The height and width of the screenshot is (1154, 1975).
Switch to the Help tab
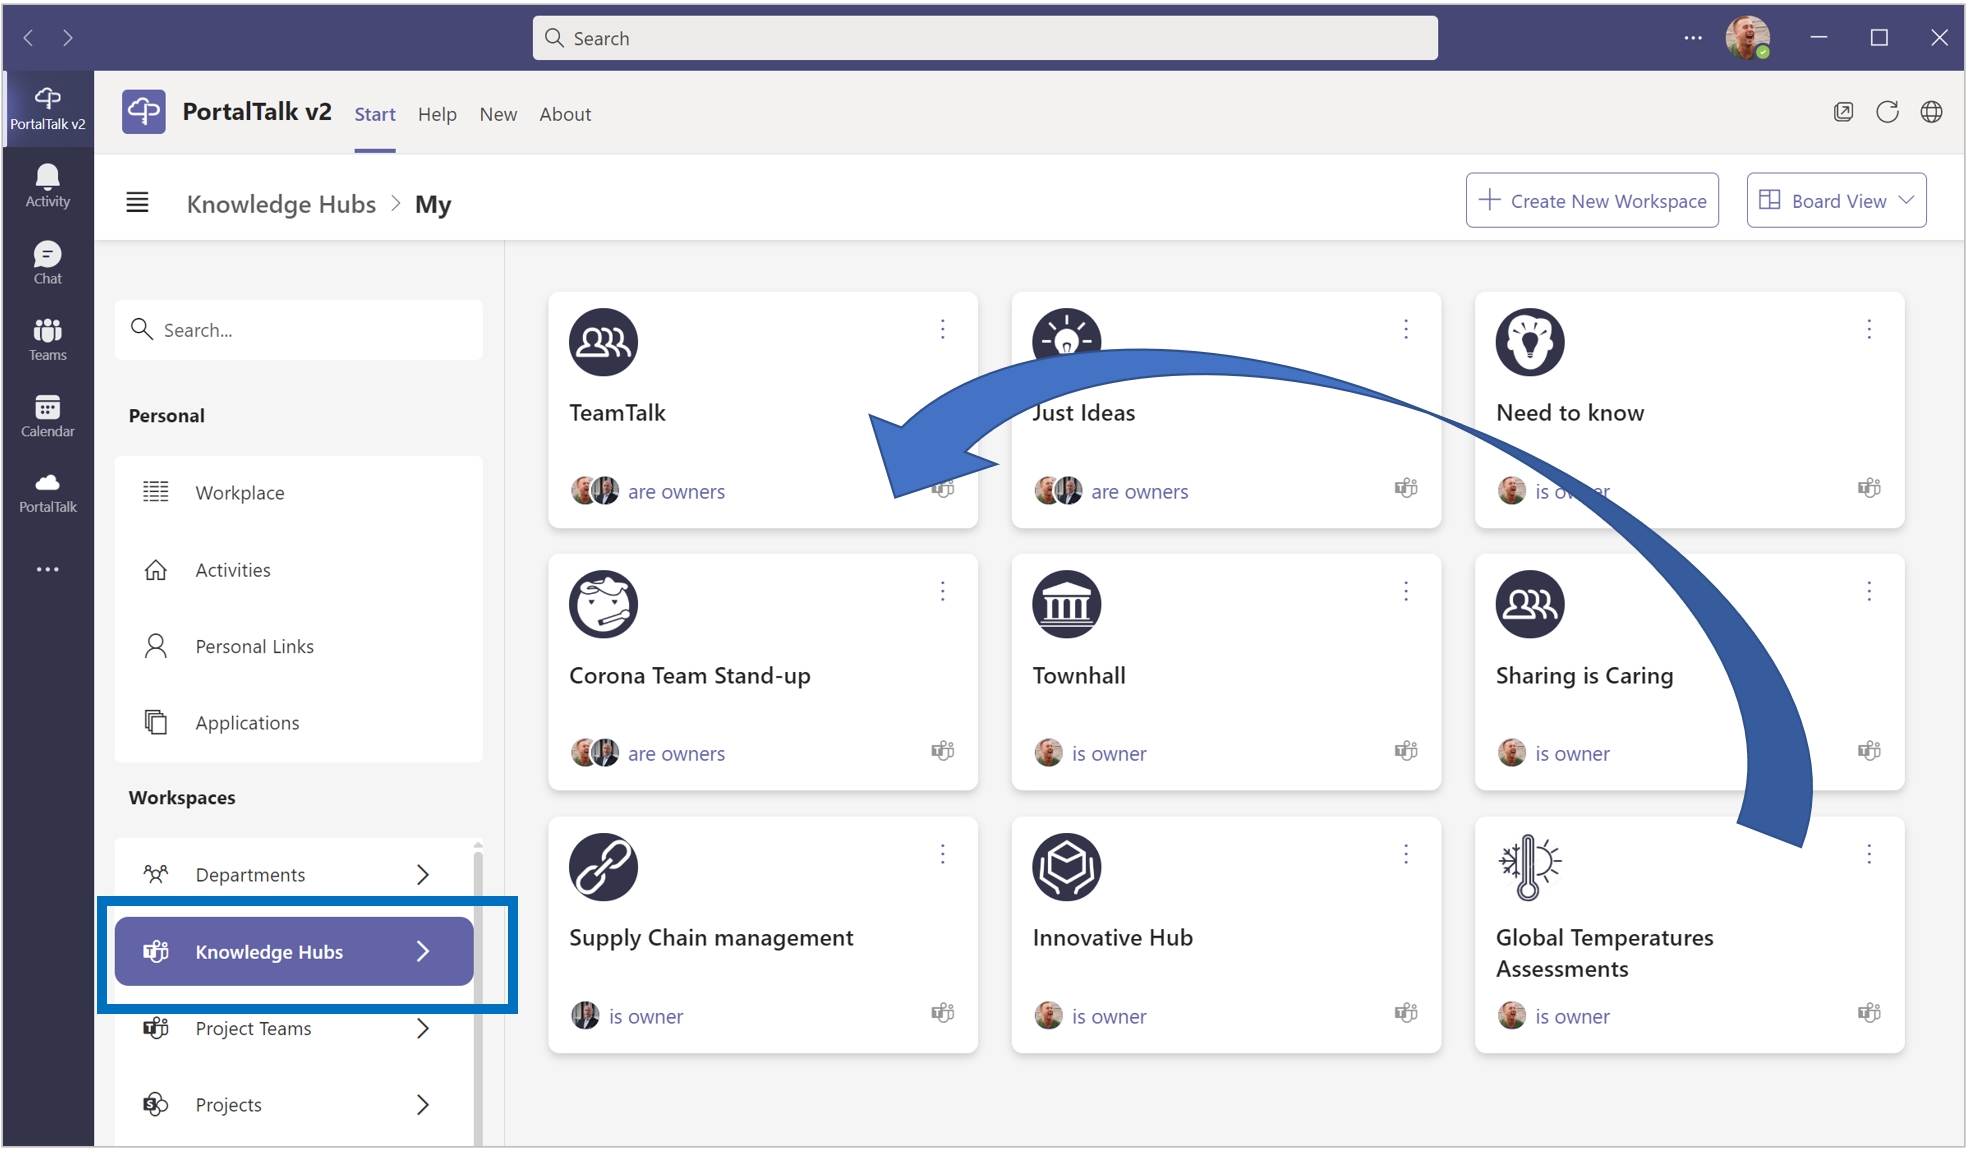coord(437,114)
